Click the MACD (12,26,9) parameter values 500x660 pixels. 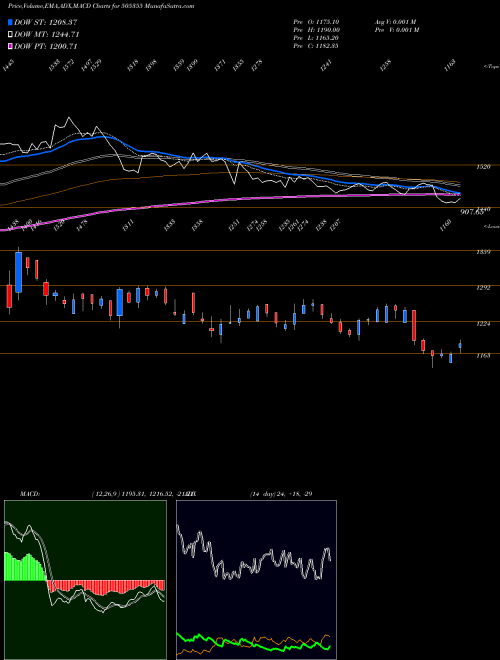pyautogui.click(x=143, y=494)
